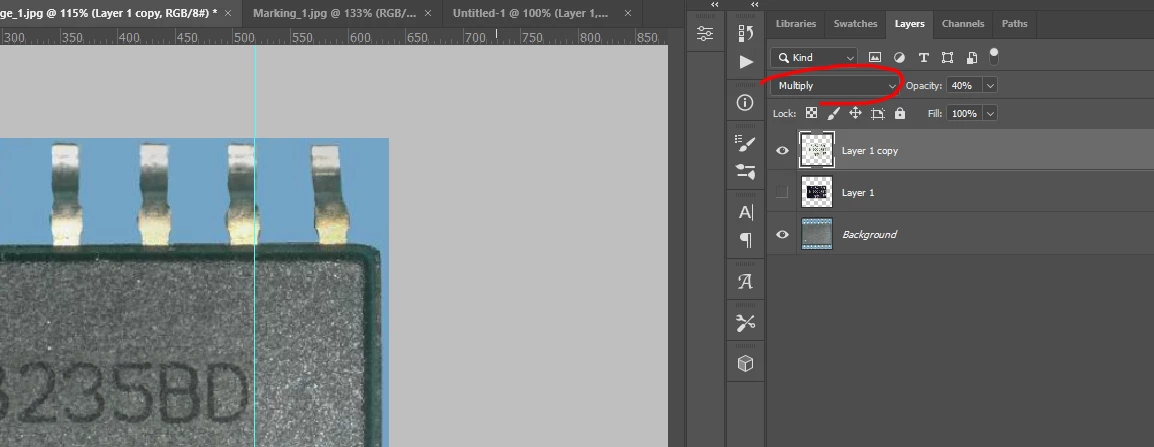The image size is (1154, 447).
Task: Toggle the layer filtering switch
Action: pos(994,56)
